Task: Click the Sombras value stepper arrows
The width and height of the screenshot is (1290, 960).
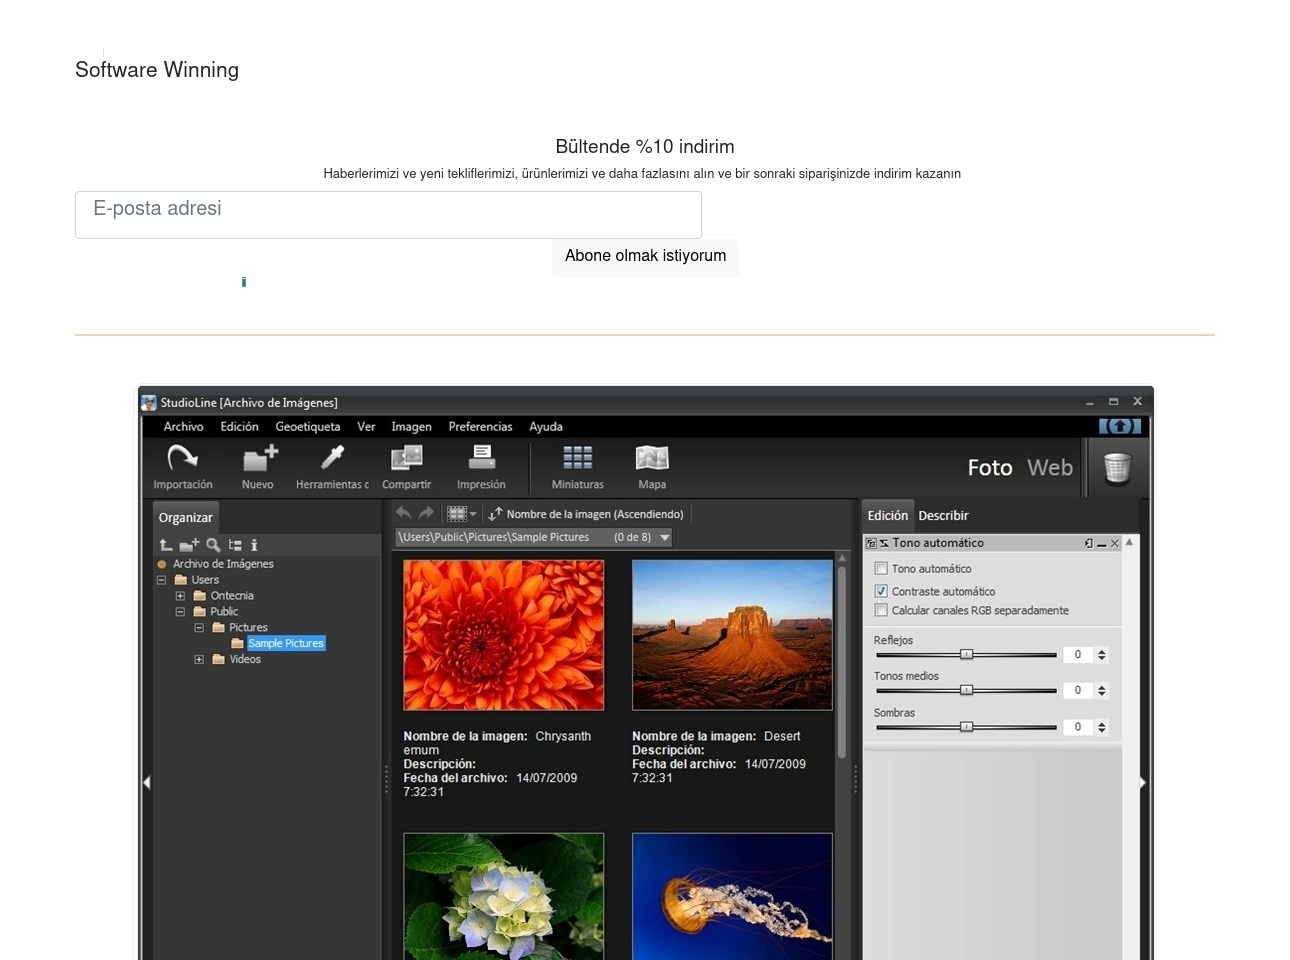Action: pos(1102,727)
